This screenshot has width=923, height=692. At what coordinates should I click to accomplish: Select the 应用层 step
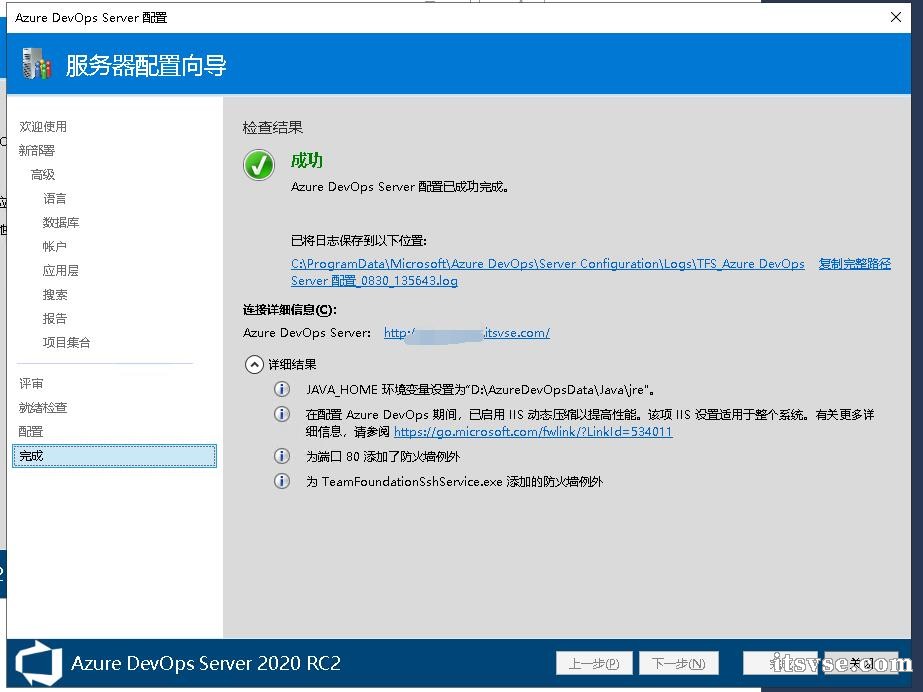[x=61, y=271]
